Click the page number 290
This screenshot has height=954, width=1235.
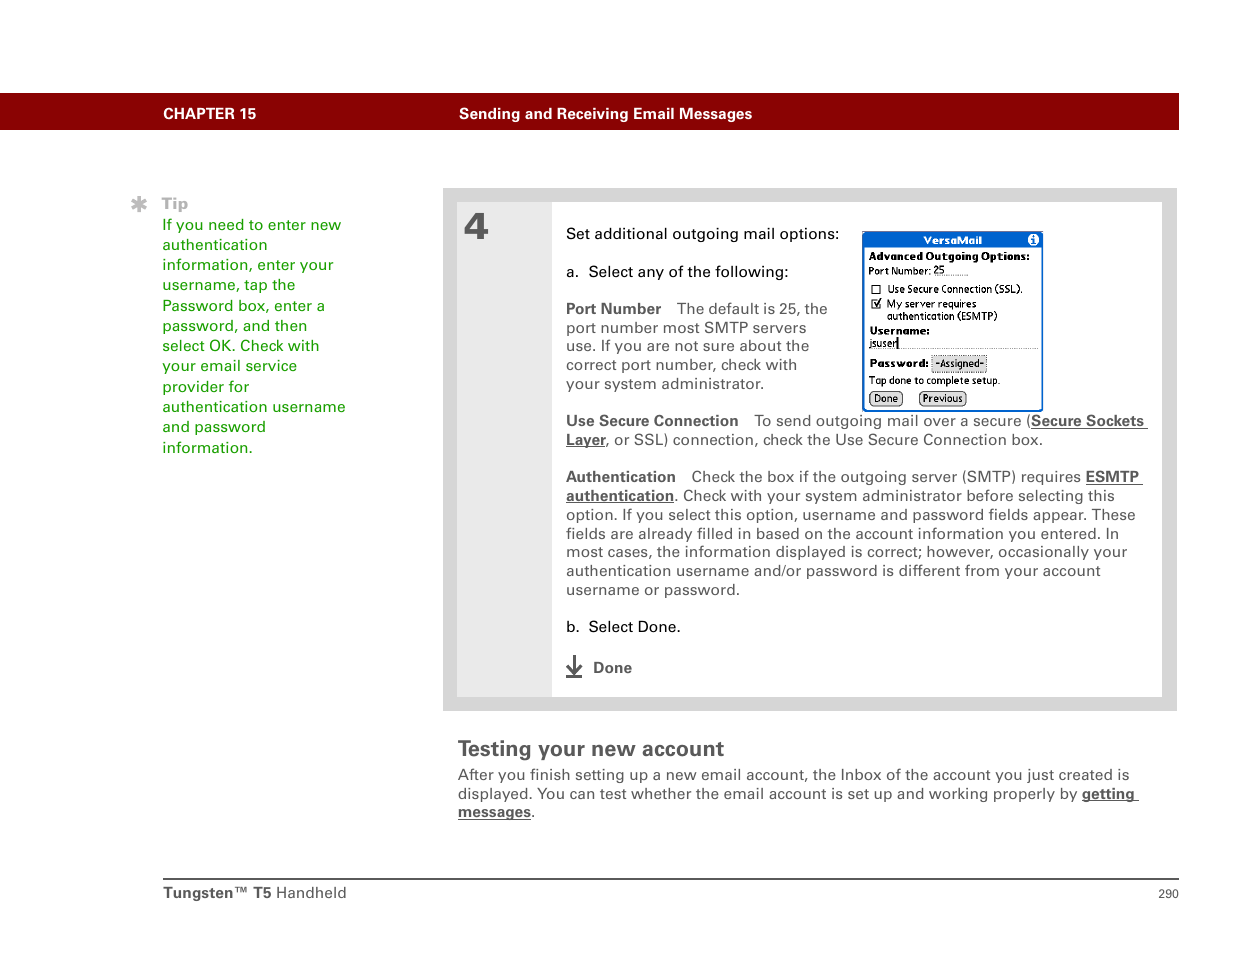pyautogui.click(x=1168, y=894)
